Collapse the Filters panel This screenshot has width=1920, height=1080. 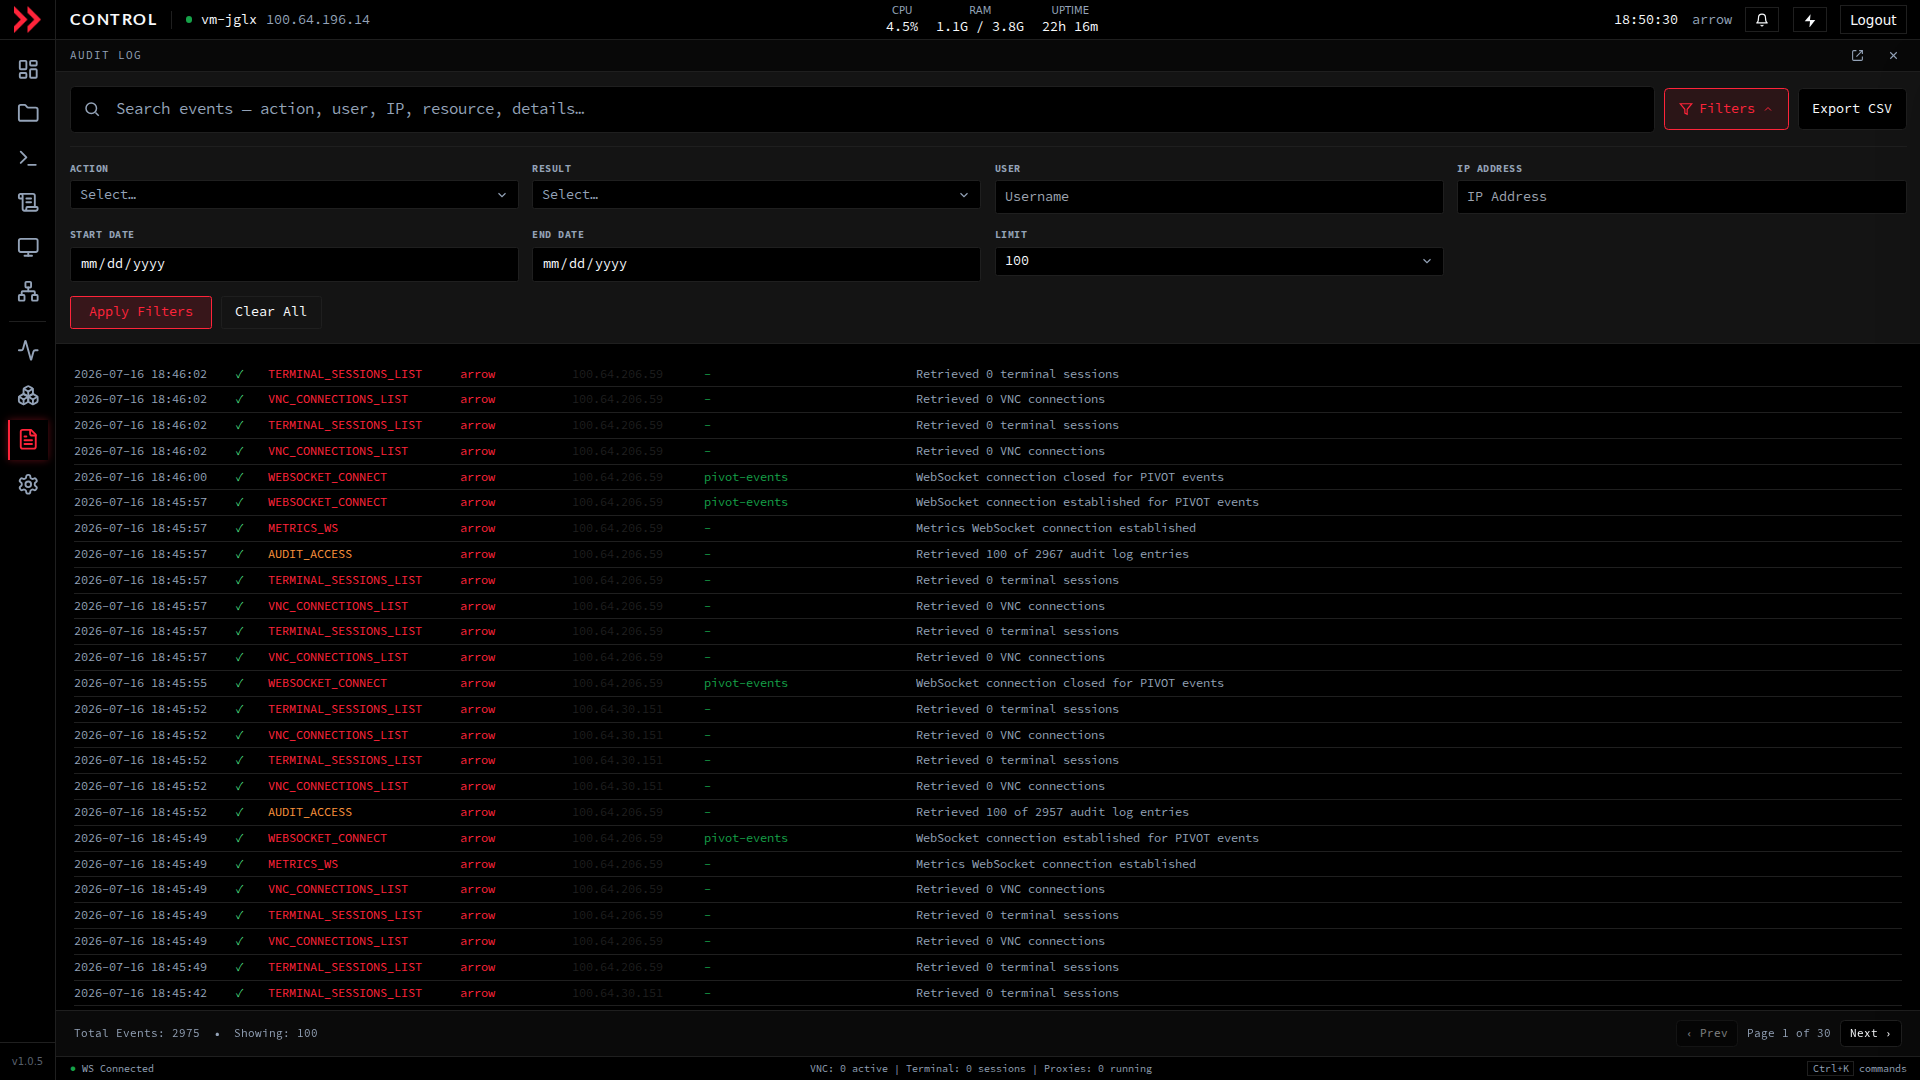pos(1726,109)
